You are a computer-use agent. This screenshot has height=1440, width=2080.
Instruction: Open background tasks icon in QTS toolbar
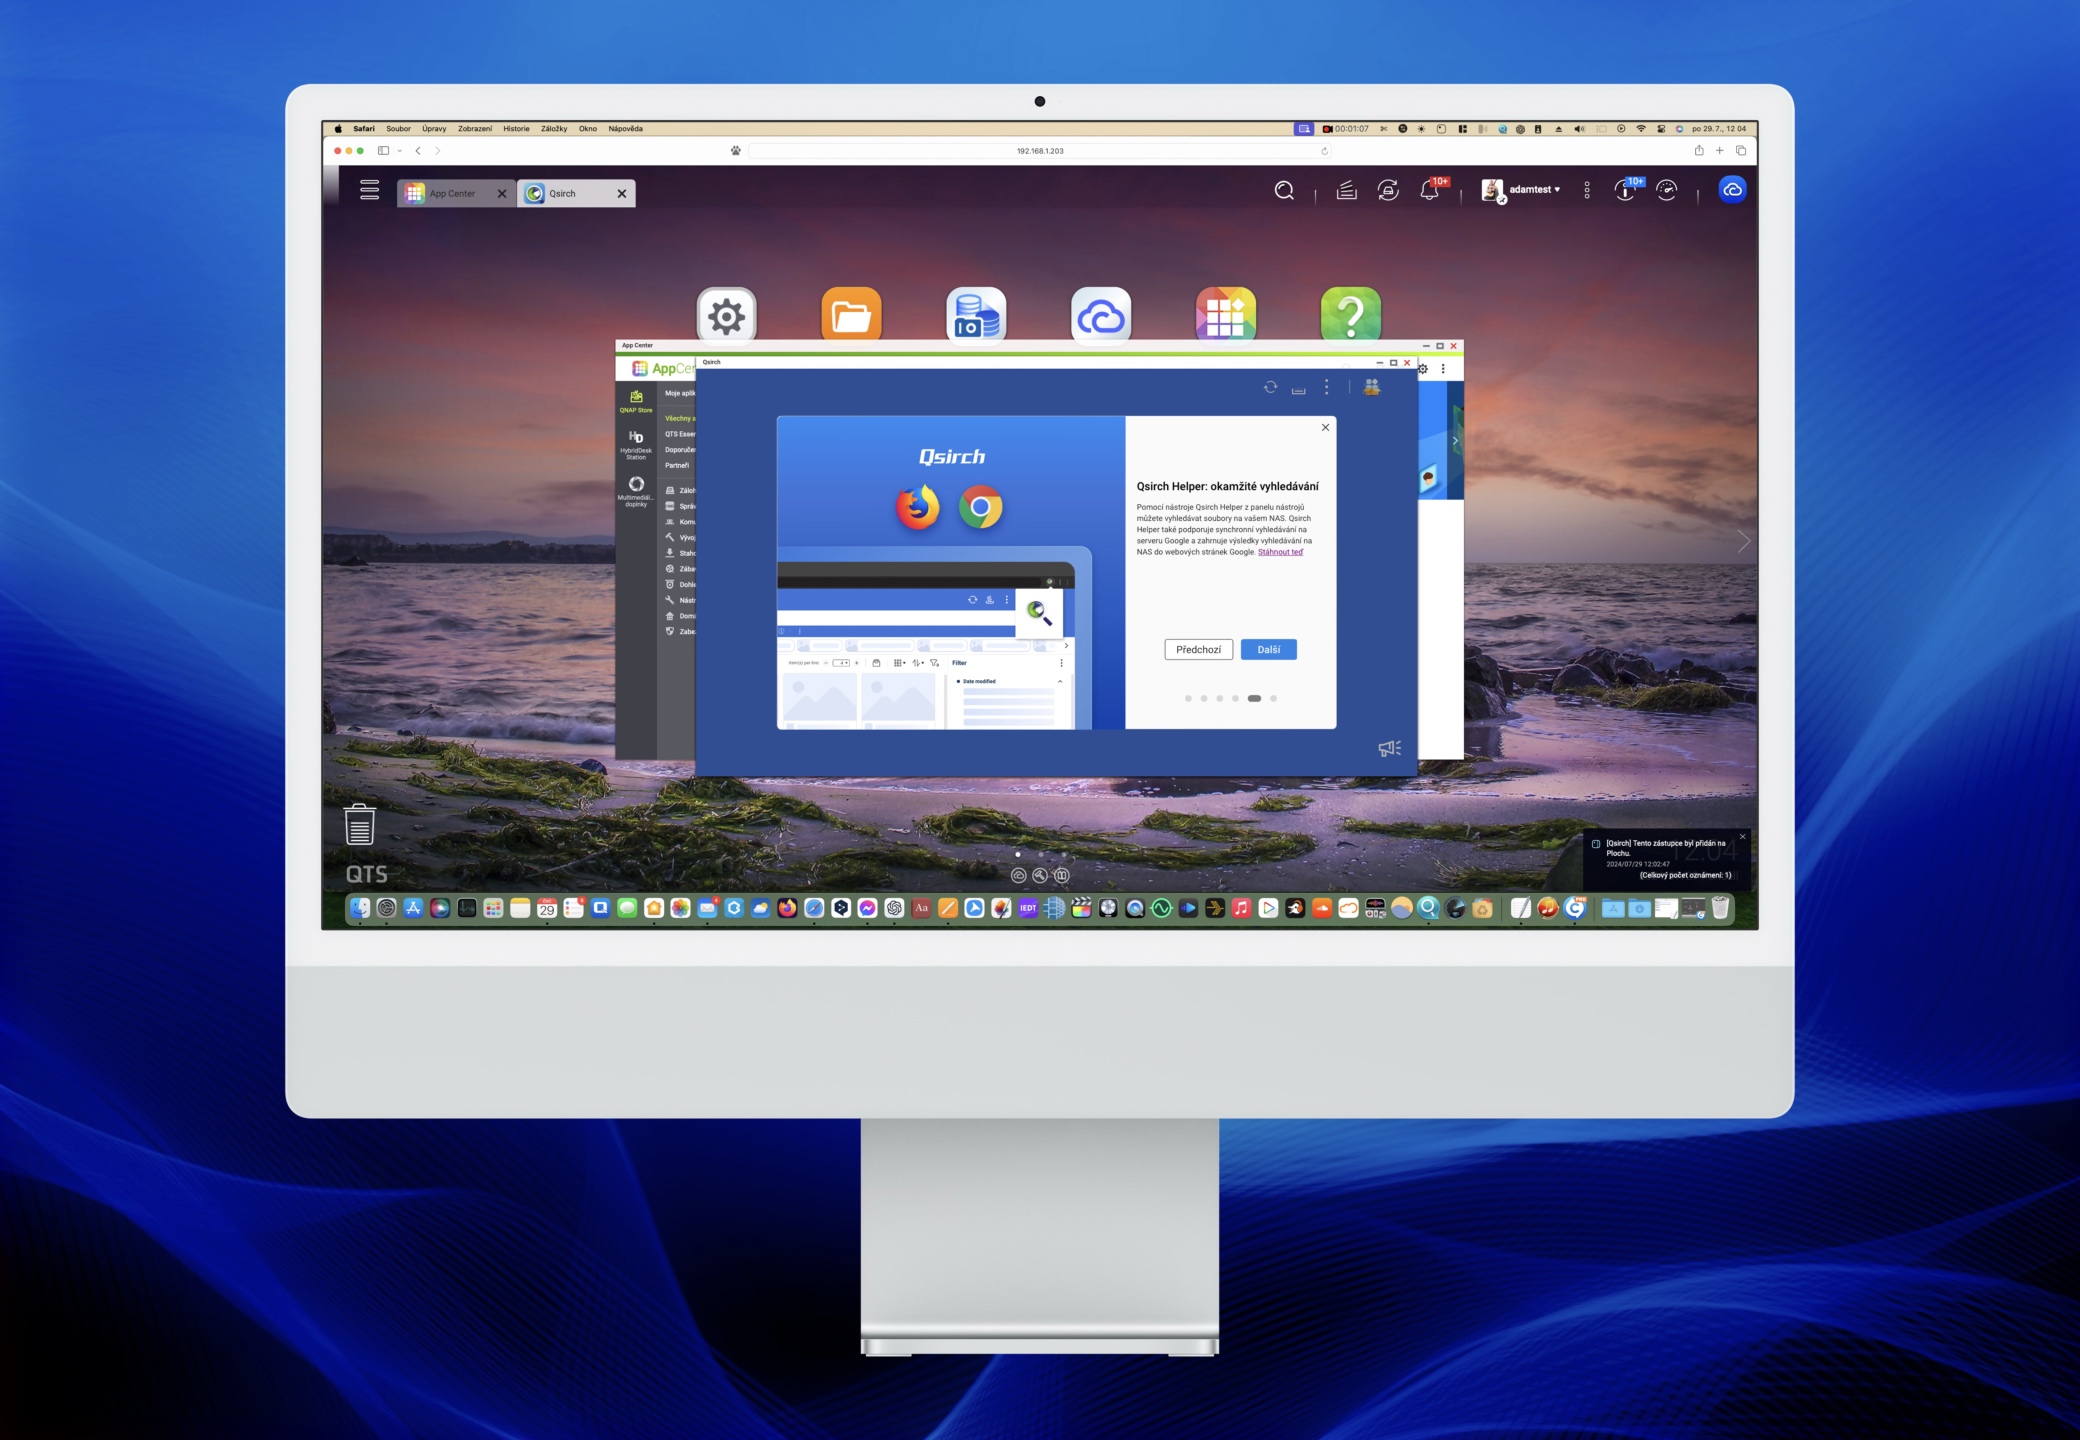pyautogui.click(x=1346, y=190)
